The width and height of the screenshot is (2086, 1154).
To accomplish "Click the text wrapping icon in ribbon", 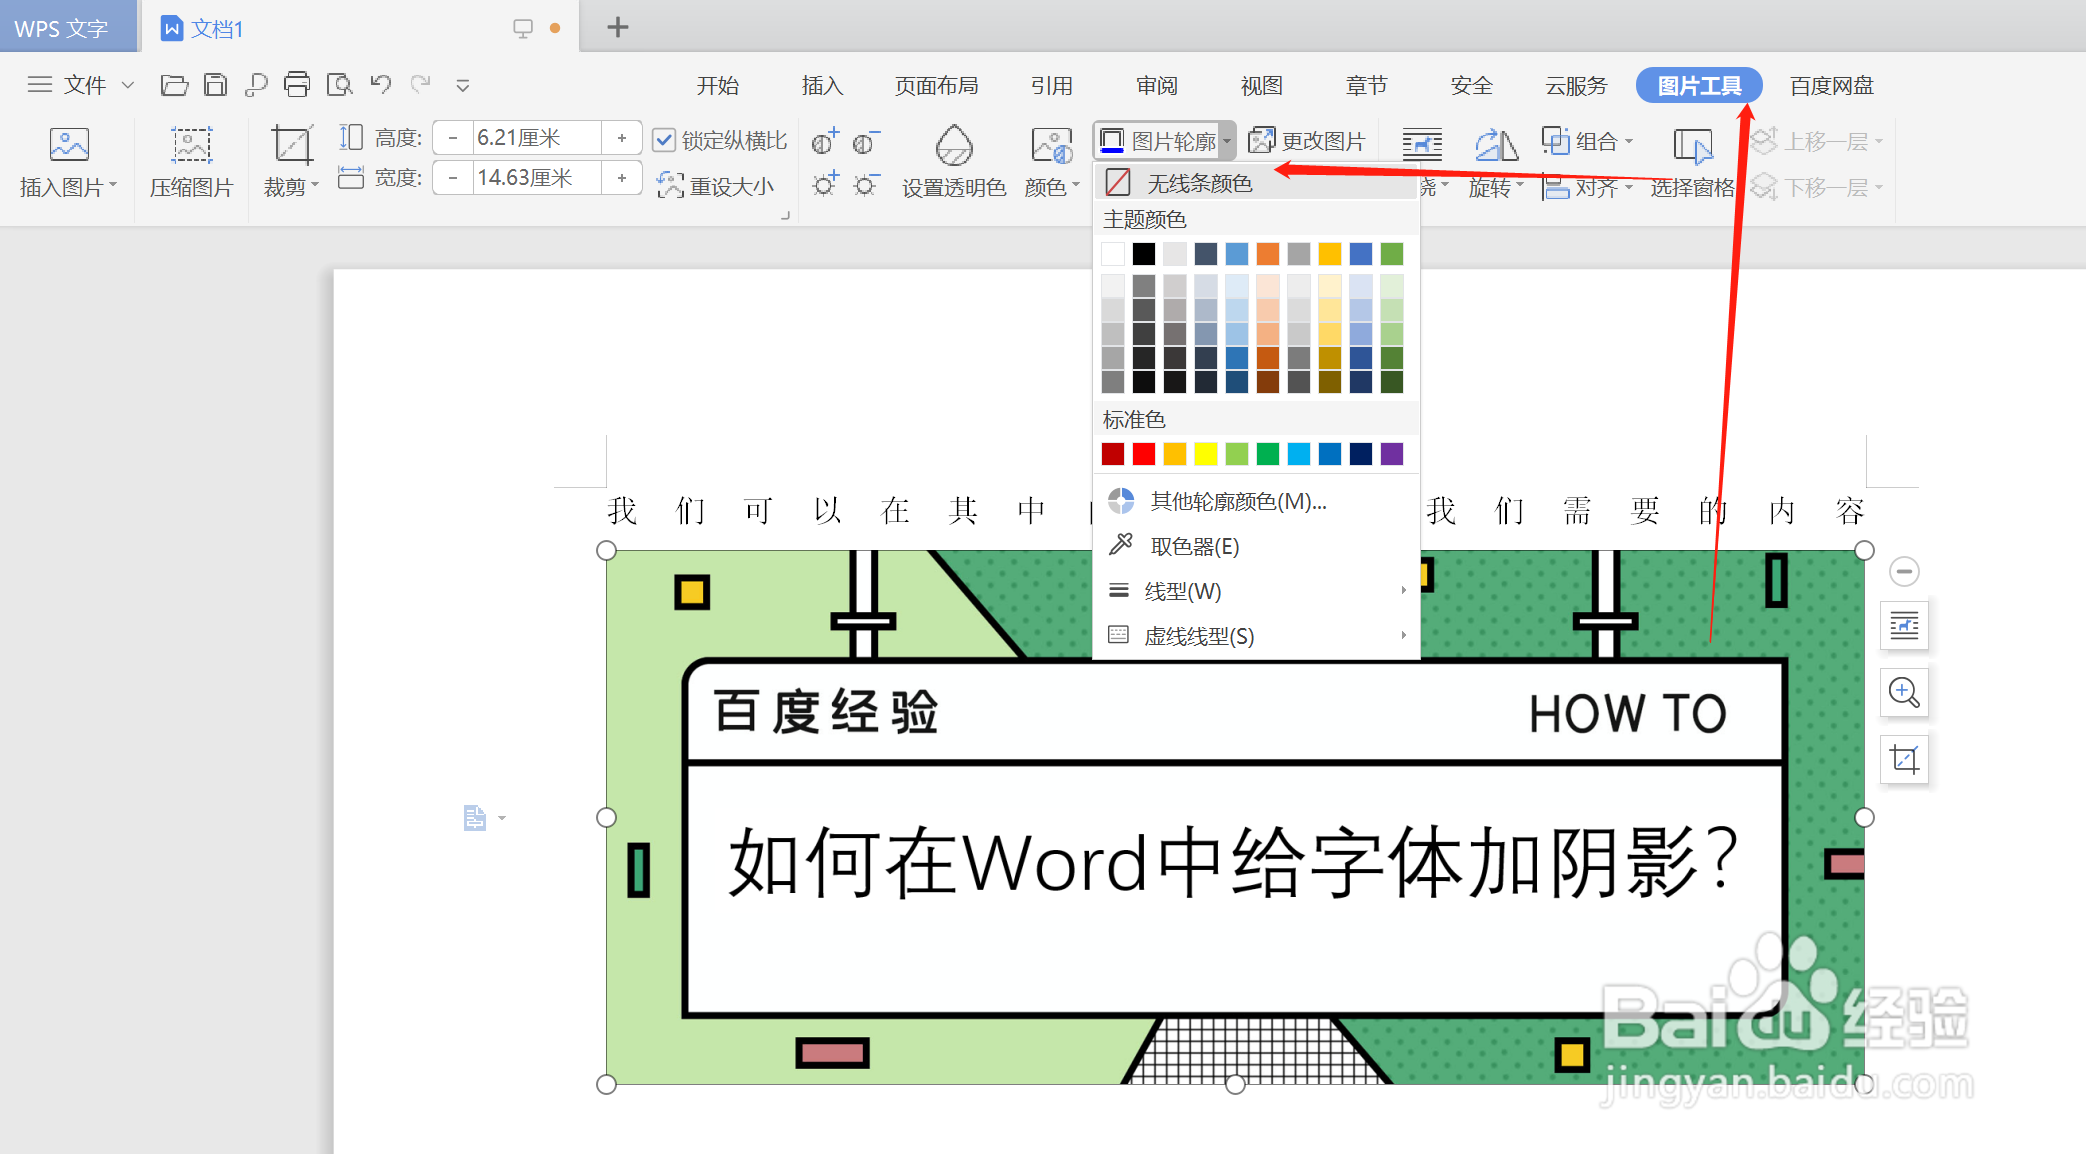I will click(1422, 145).
